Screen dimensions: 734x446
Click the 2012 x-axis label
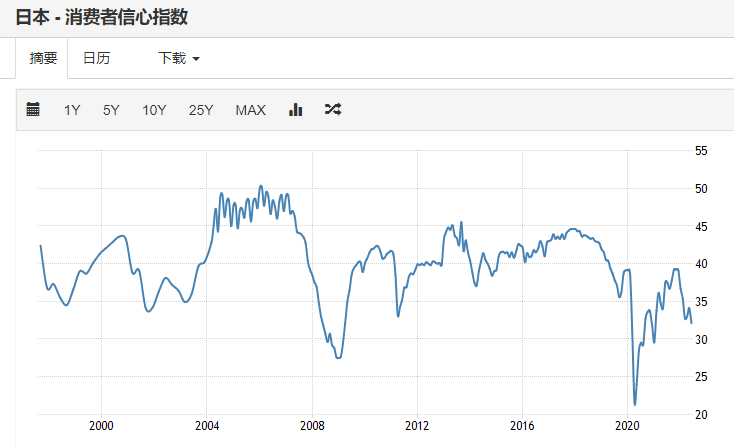pyautogui.click(x=417, y=425)
